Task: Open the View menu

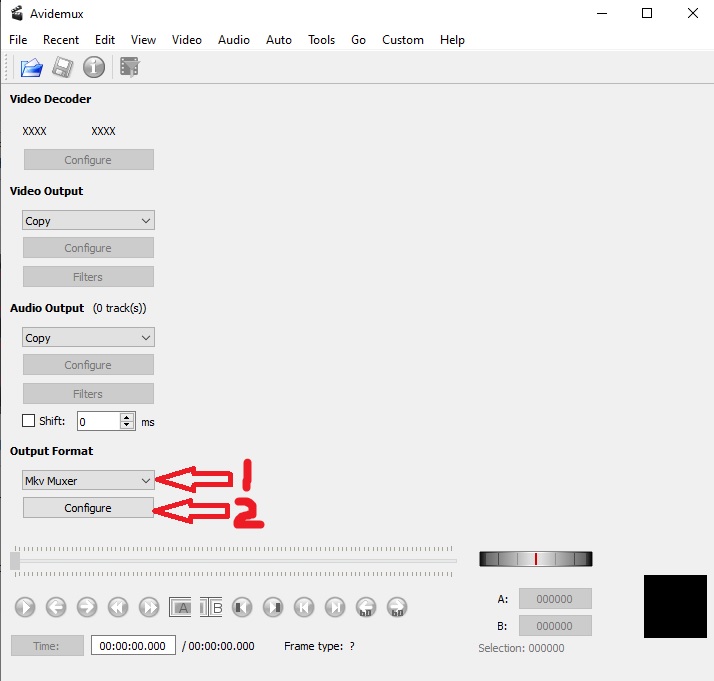Action: point(143,40)
